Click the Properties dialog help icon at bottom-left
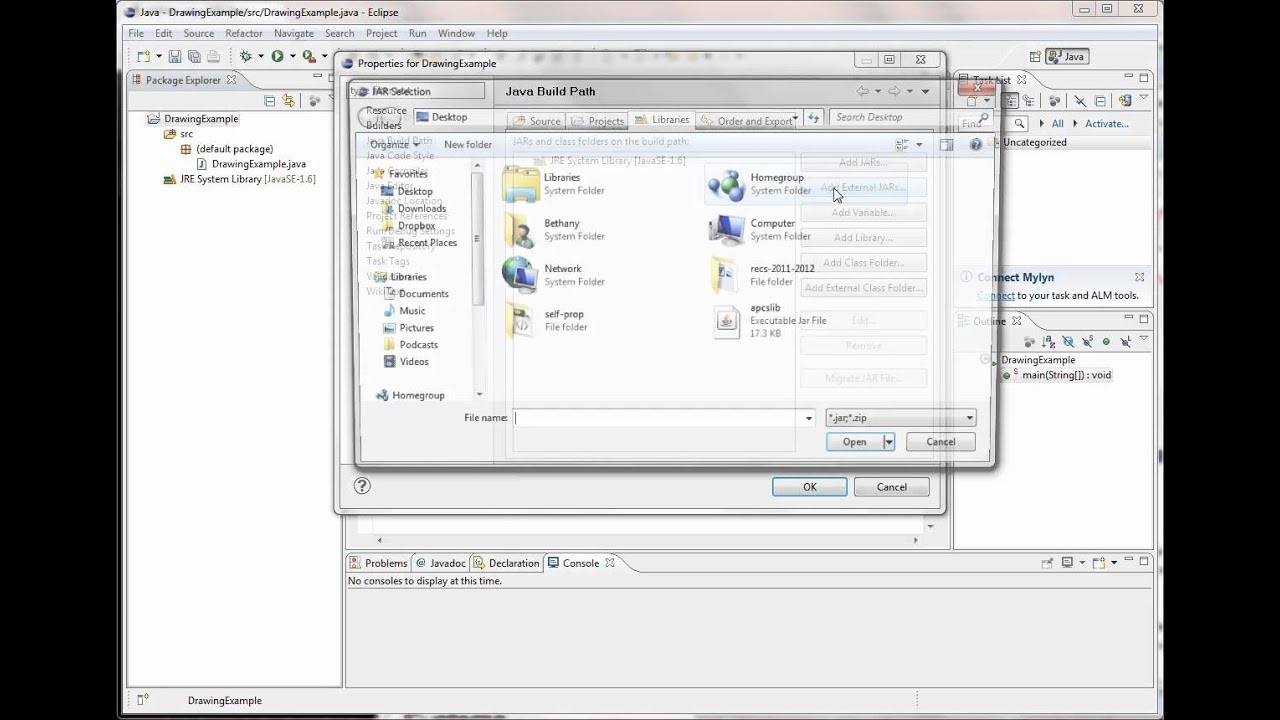 pos(362,486)
